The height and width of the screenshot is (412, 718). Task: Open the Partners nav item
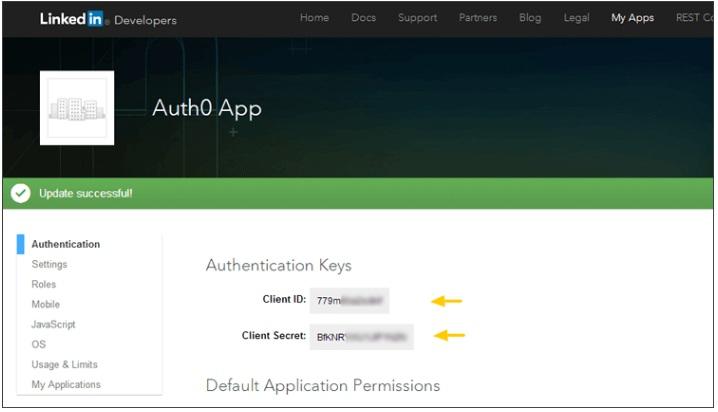tap(478, 18)
